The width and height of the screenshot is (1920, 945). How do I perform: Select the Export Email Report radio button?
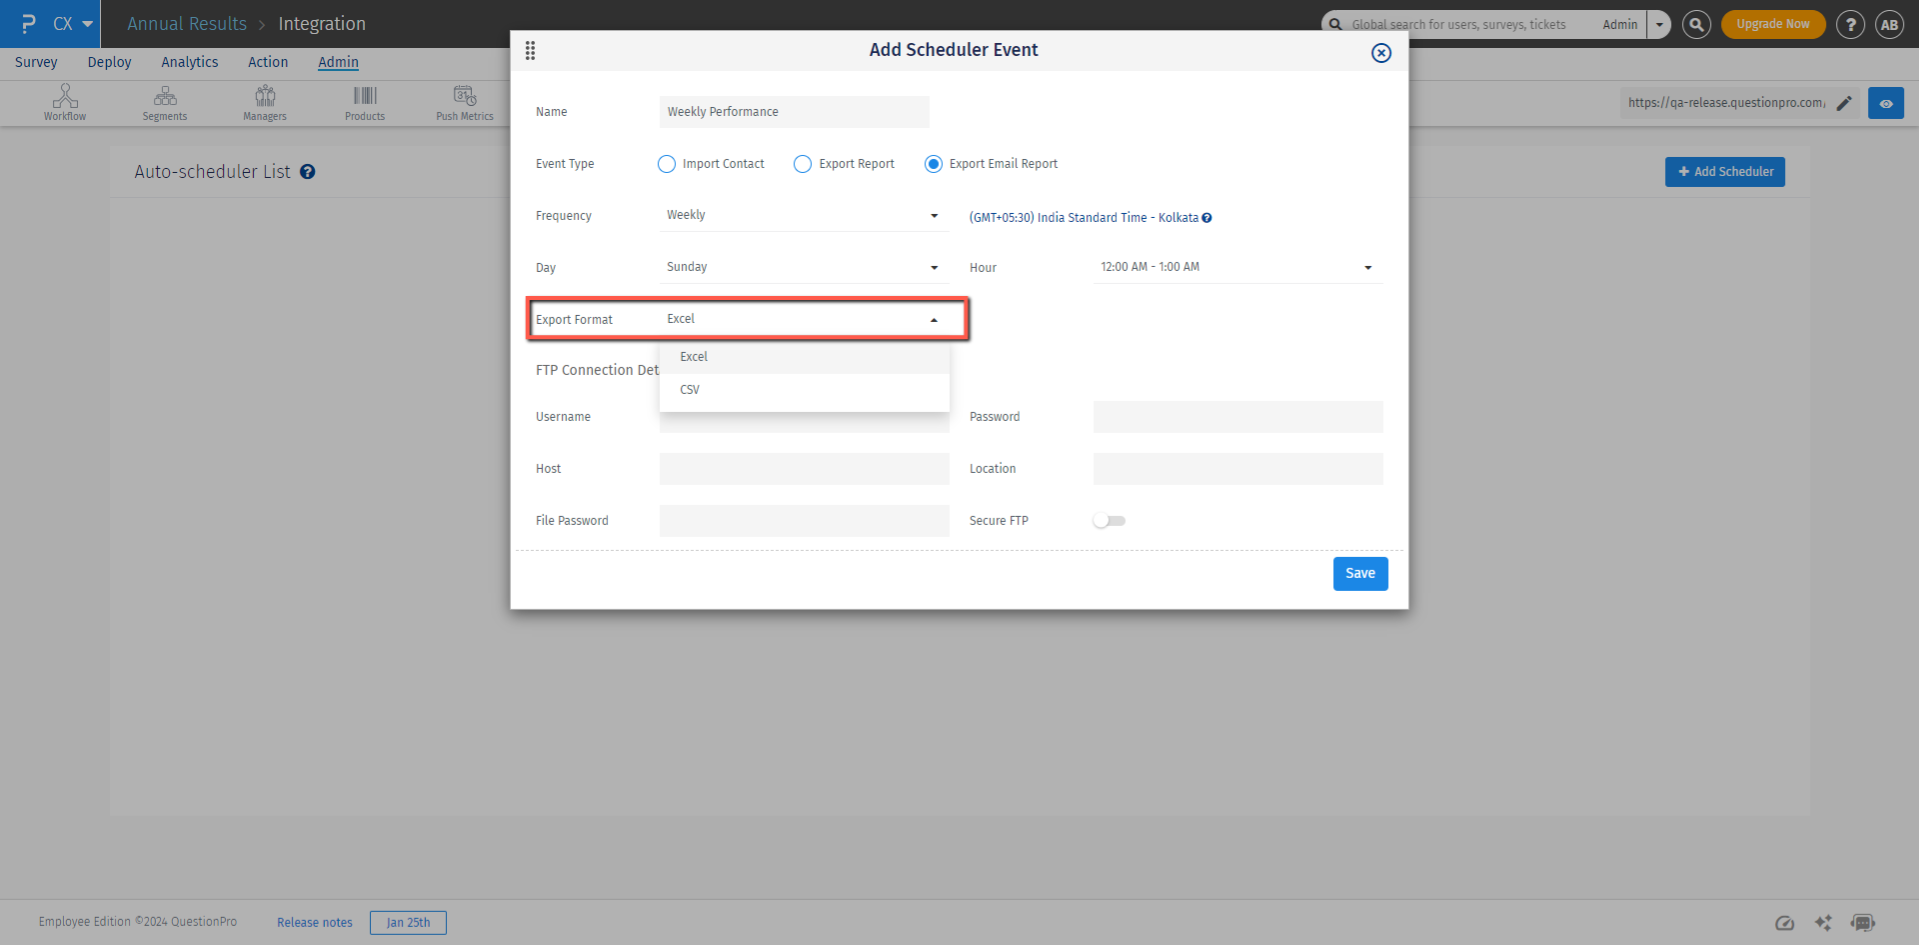933,164
